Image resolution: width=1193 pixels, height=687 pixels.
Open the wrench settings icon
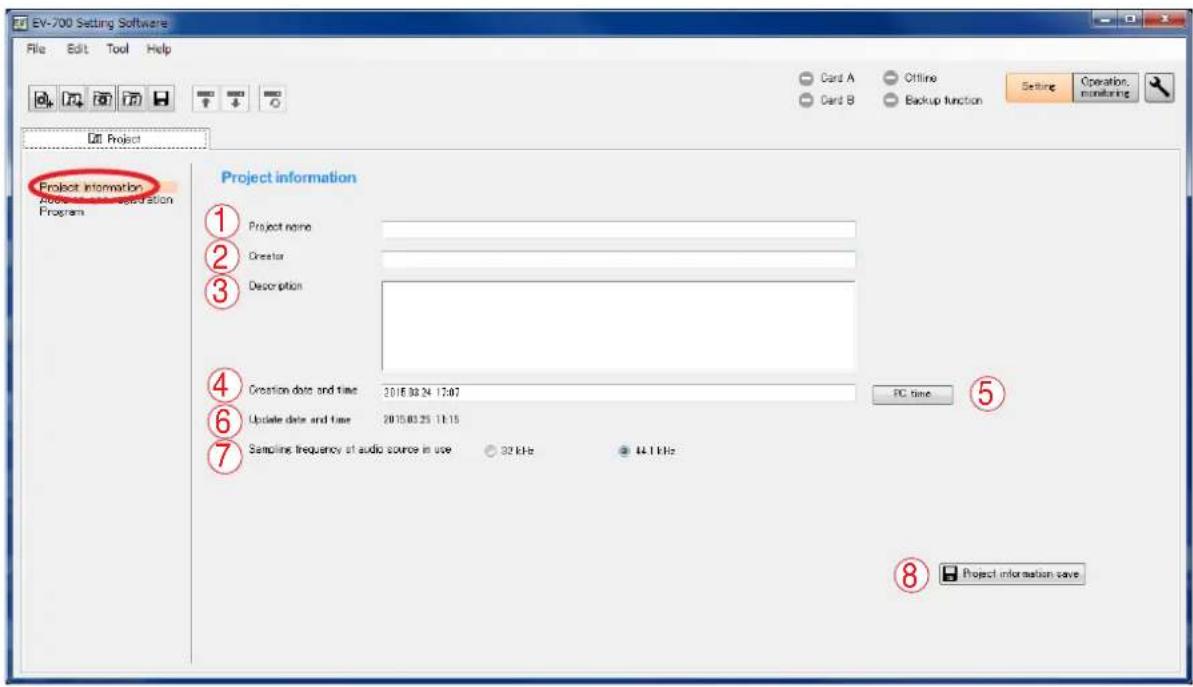1159,87
